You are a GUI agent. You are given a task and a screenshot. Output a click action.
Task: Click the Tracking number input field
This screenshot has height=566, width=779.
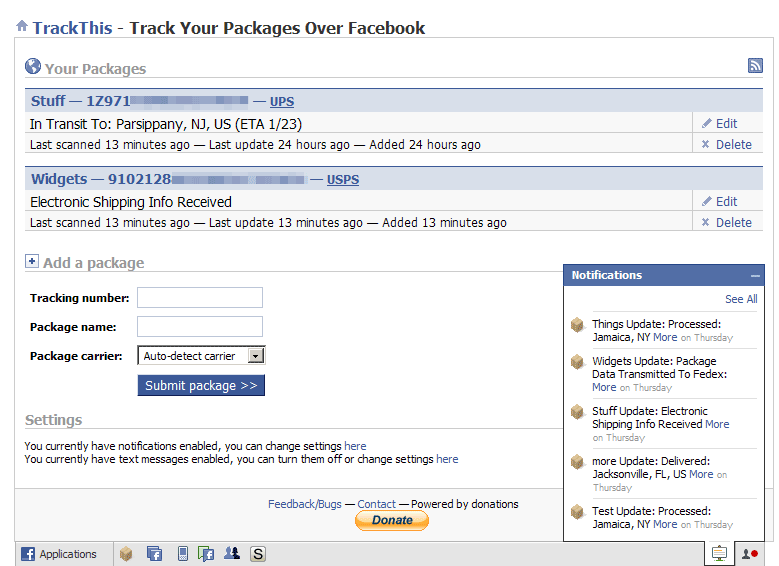(x=200, y=297)
